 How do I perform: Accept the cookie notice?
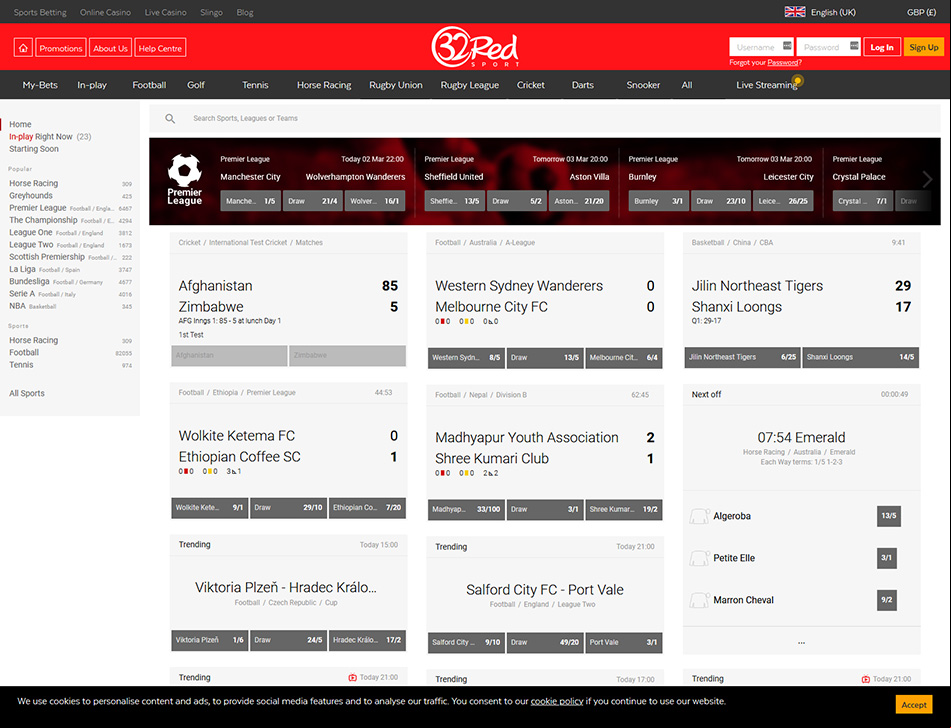point(913,704)
